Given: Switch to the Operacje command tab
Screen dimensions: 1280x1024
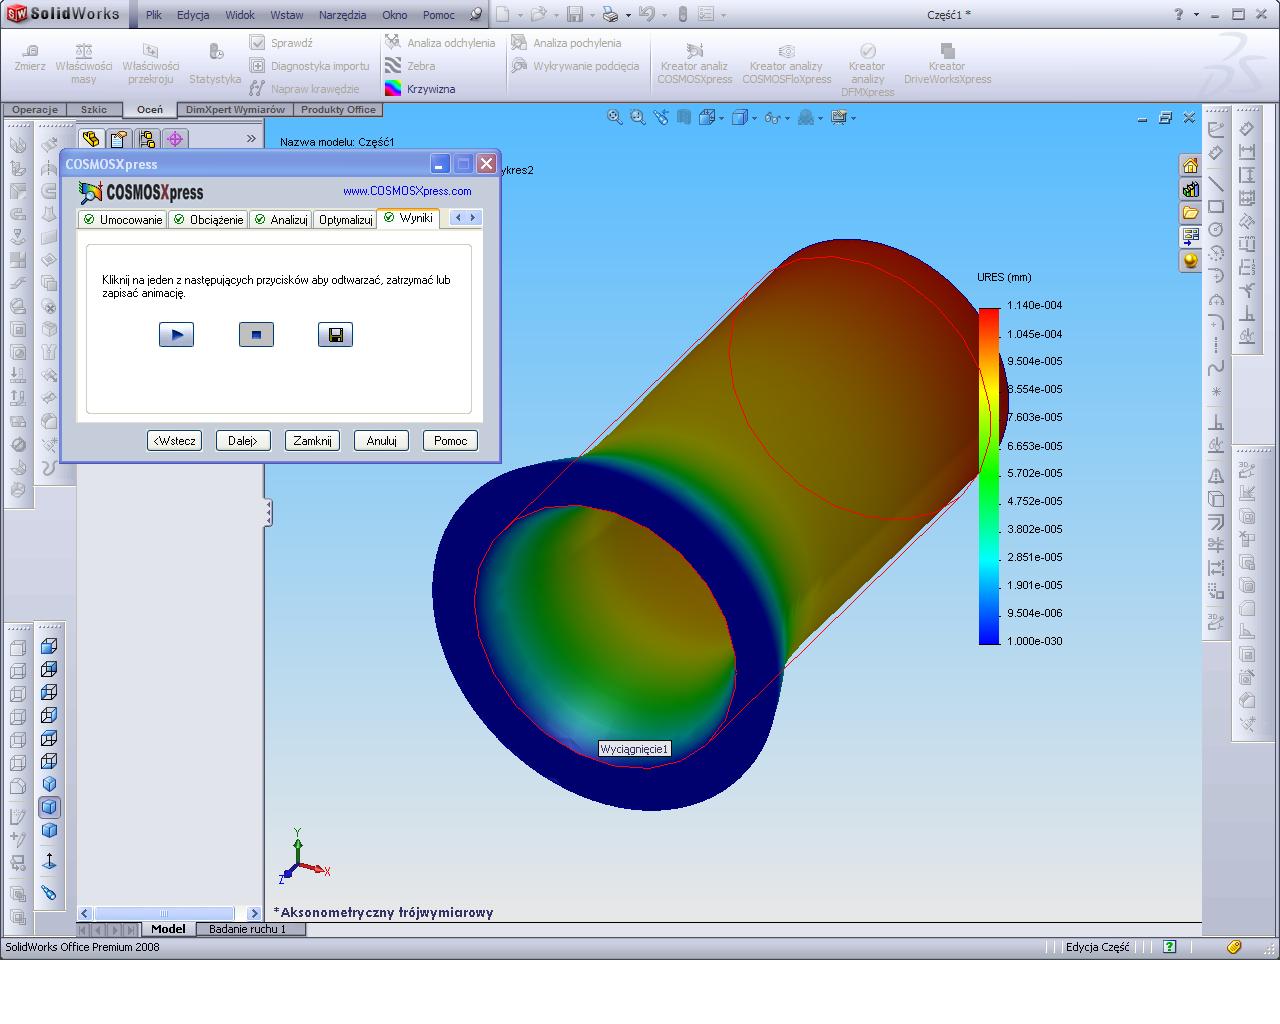Looking at the screenshot, I should tap(35, 110).
